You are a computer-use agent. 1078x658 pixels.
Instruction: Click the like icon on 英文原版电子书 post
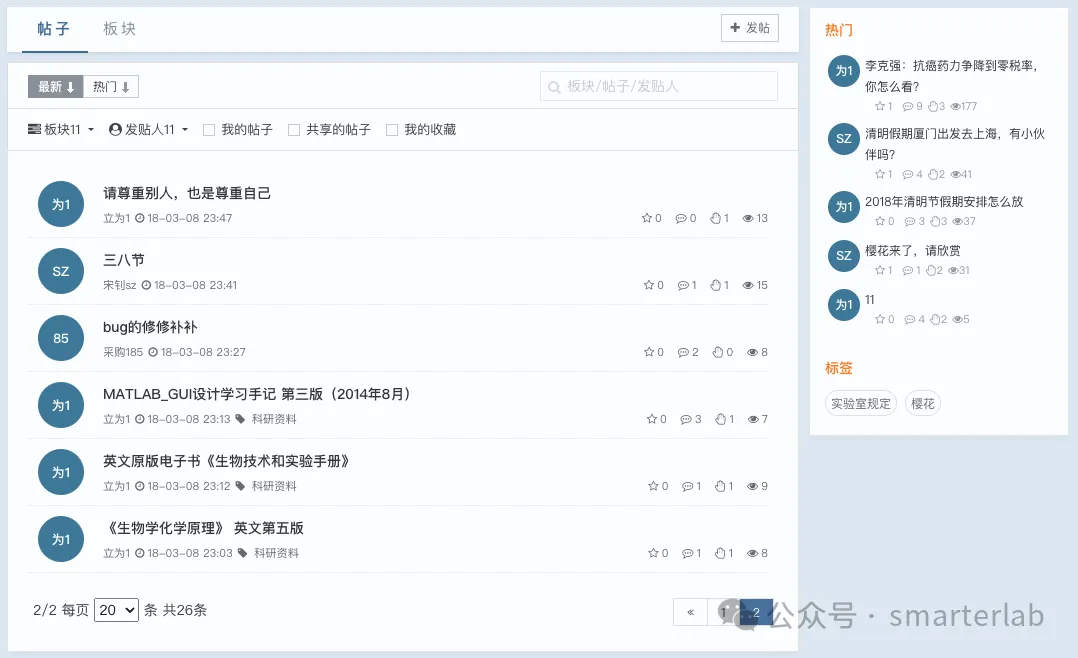pyautogui.click(x=720, y=486)
